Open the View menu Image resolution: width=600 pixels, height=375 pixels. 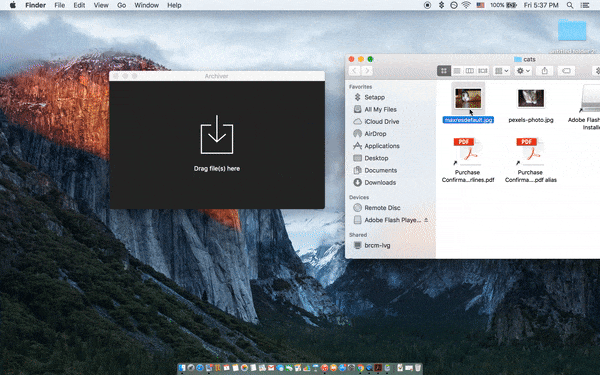point(101,5)
